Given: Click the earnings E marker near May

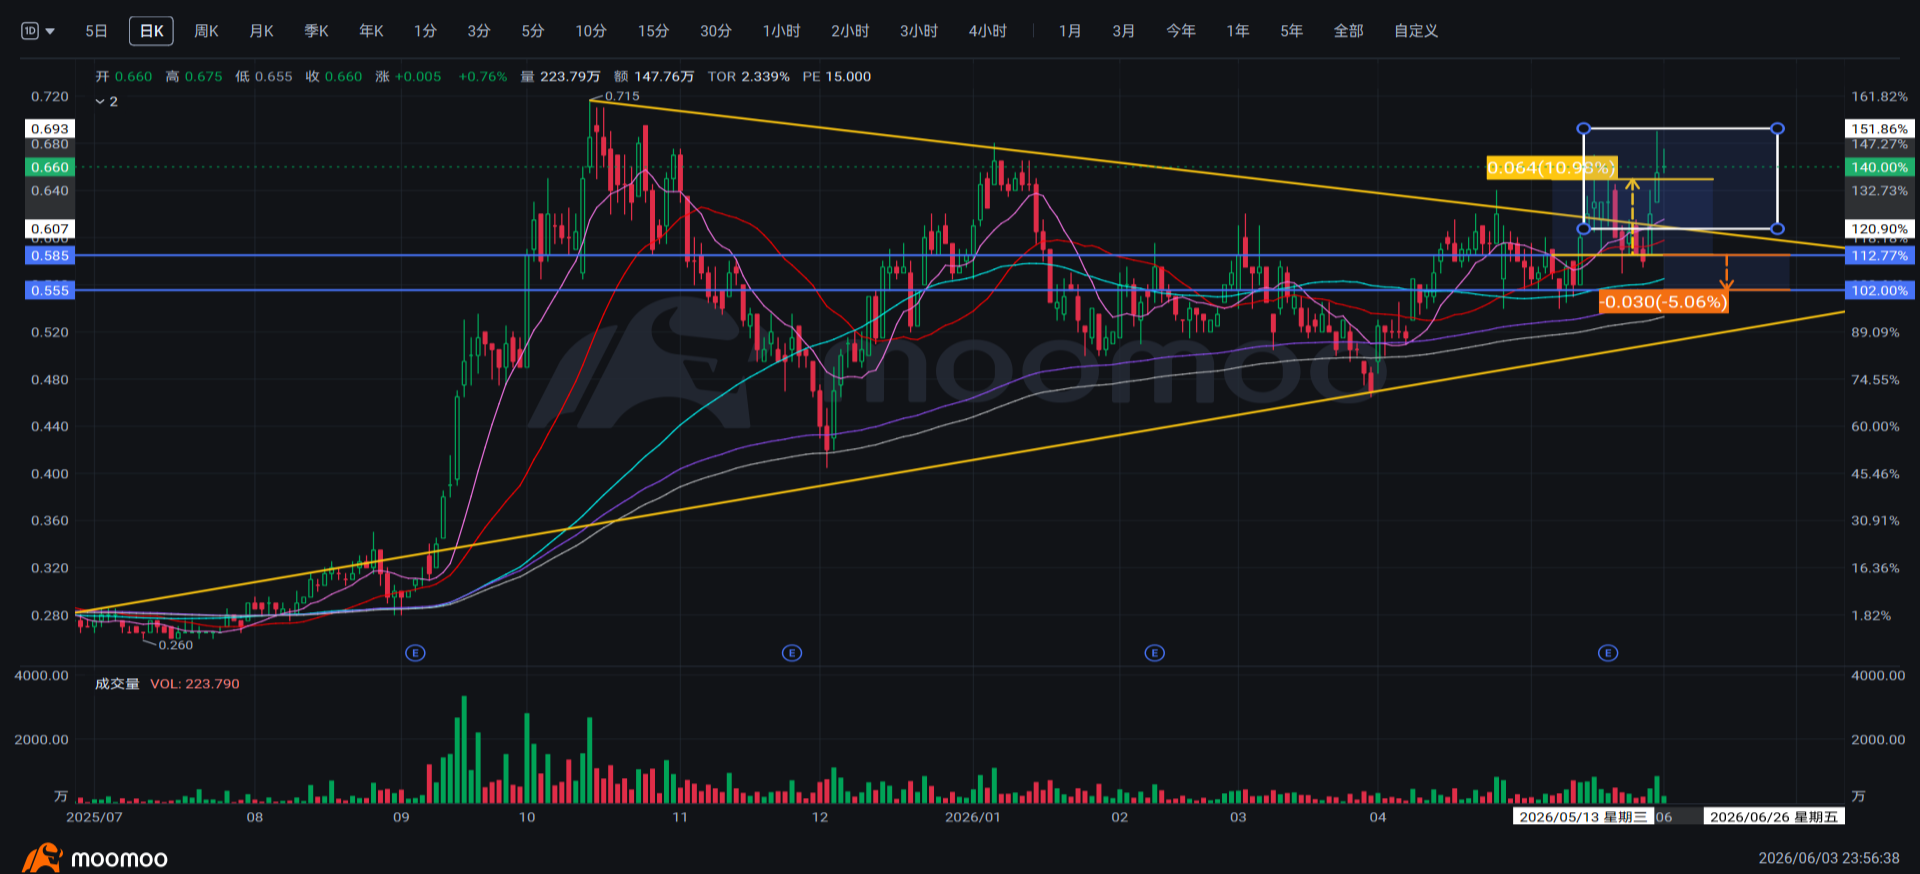Looking at the screenshot, I should tap(1608, 653).
